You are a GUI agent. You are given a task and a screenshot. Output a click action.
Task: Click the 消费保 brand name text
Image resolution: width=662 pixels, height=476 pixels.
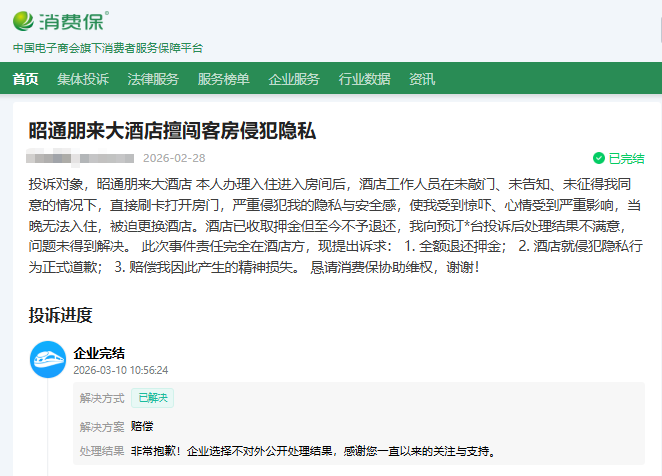71,22
